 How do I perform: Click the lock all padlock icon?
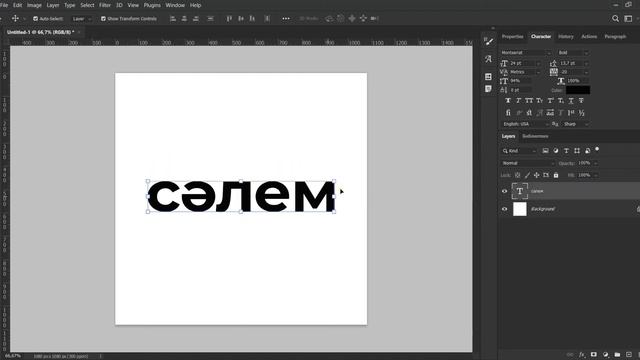[556, 175]
